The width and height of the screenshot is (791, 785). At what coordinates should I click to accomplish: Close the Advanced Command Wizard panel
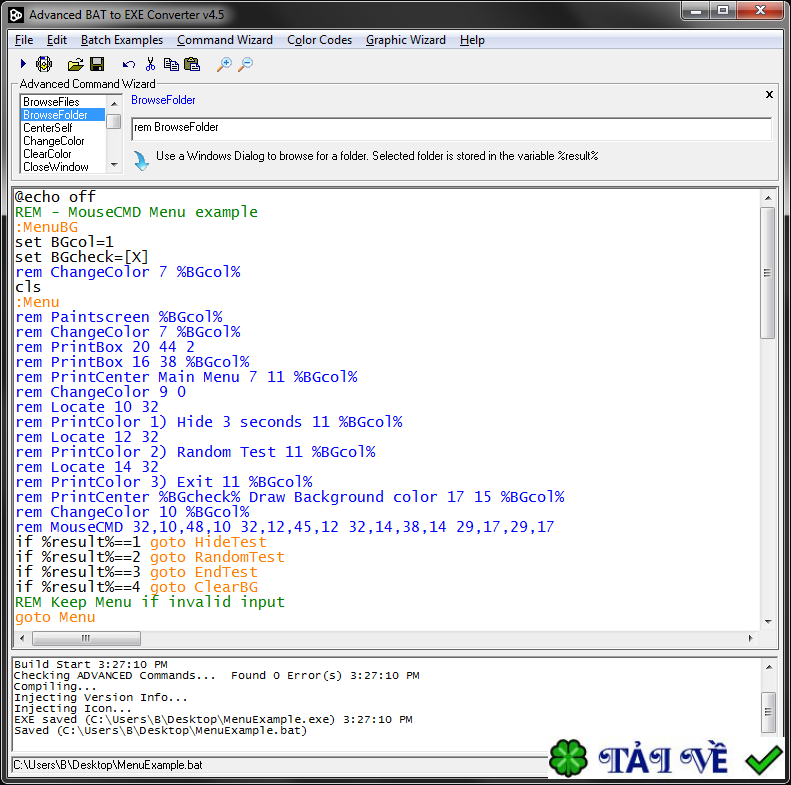[769, 94]
